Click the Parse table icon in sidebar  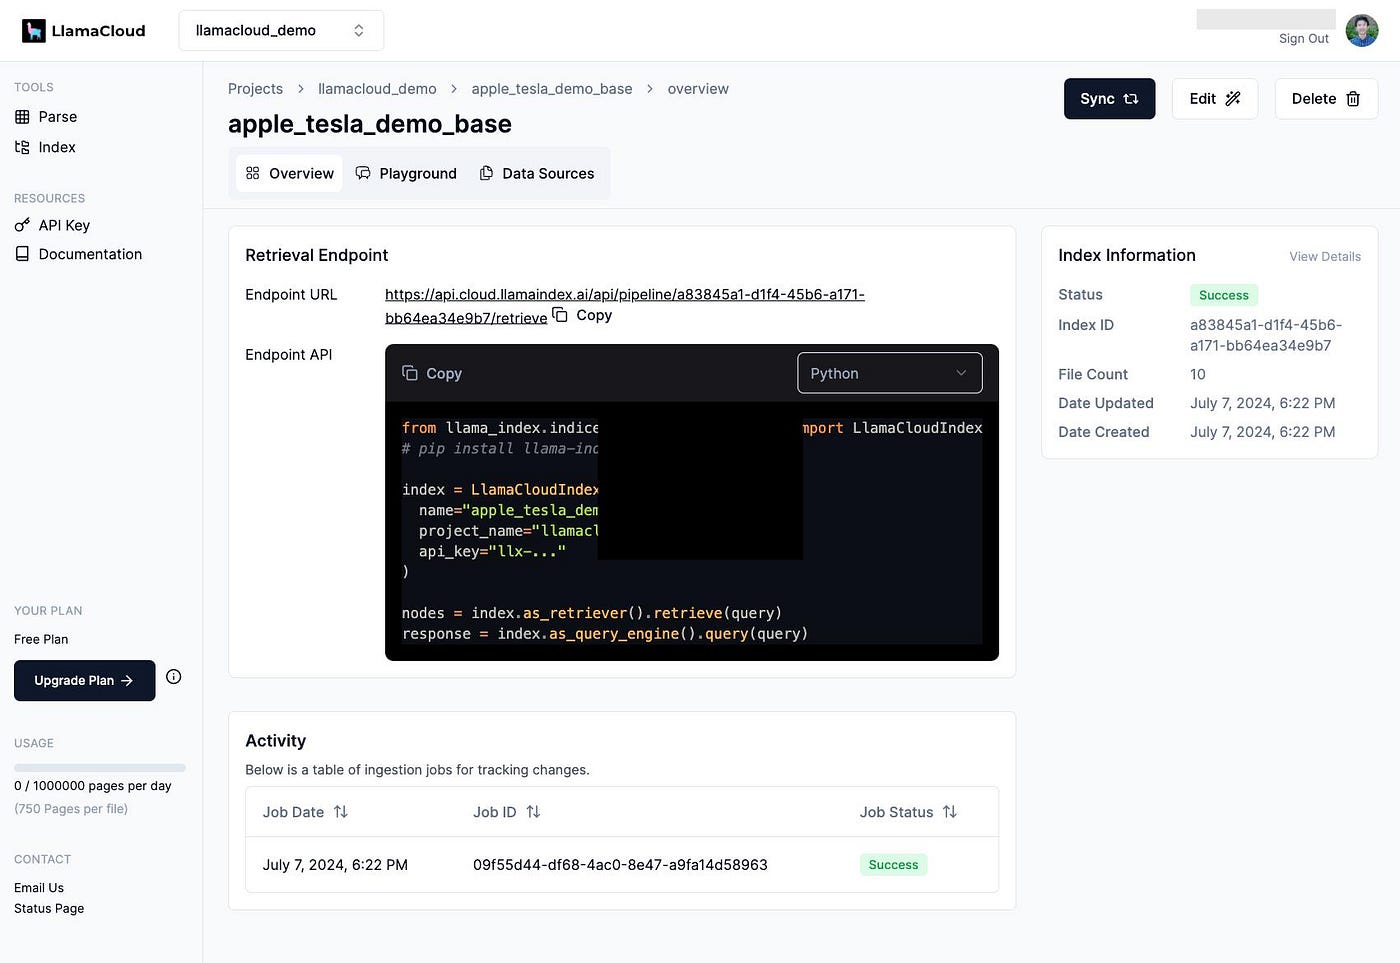[22, 117]
